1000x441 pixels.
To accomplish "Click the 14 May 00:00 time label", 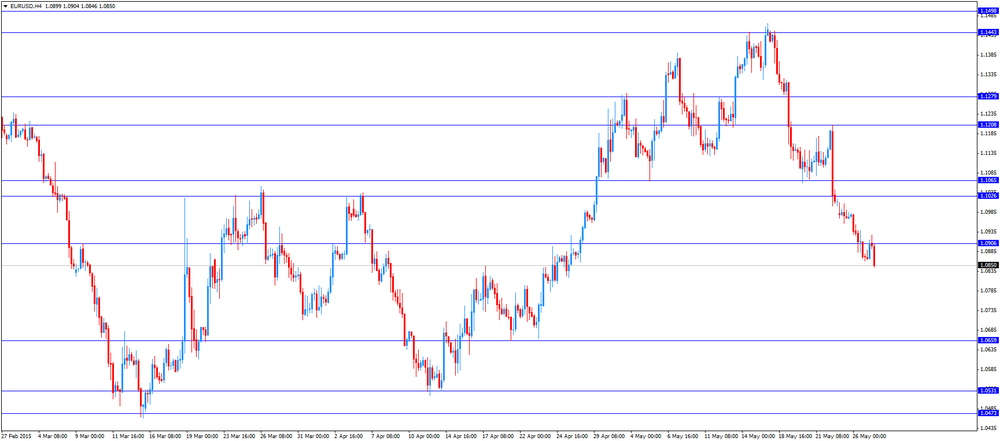I will tap(758, 437).
